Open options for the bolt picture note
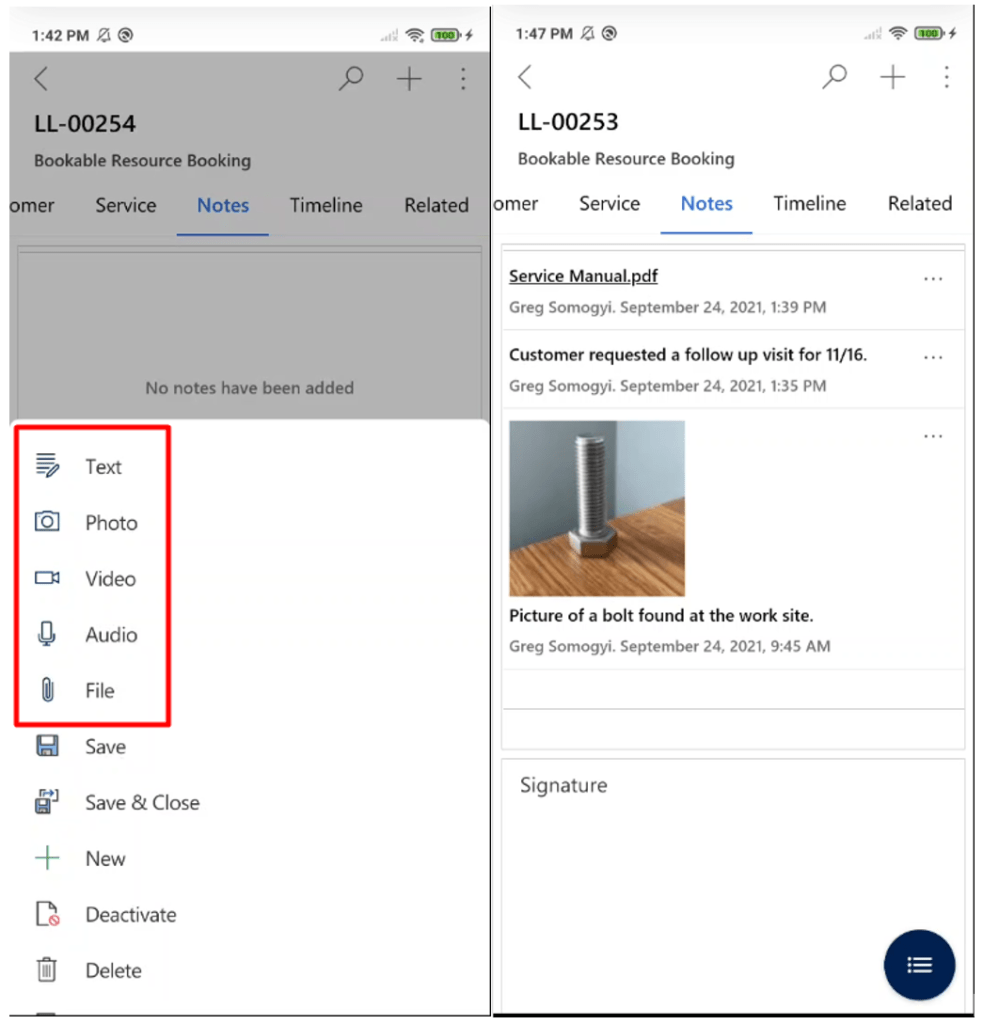Viewport: 983px width, 1024px height. [x=933, y=436]
